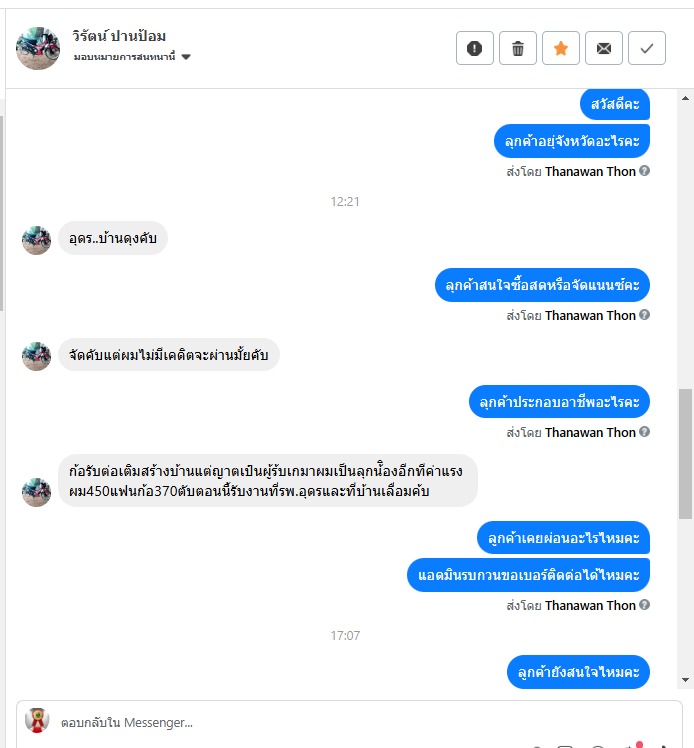Click the มอบหมายการสนทนานี้ assignment label
The height and width of the screenshot is (748, 694).
tap(124, 57)
